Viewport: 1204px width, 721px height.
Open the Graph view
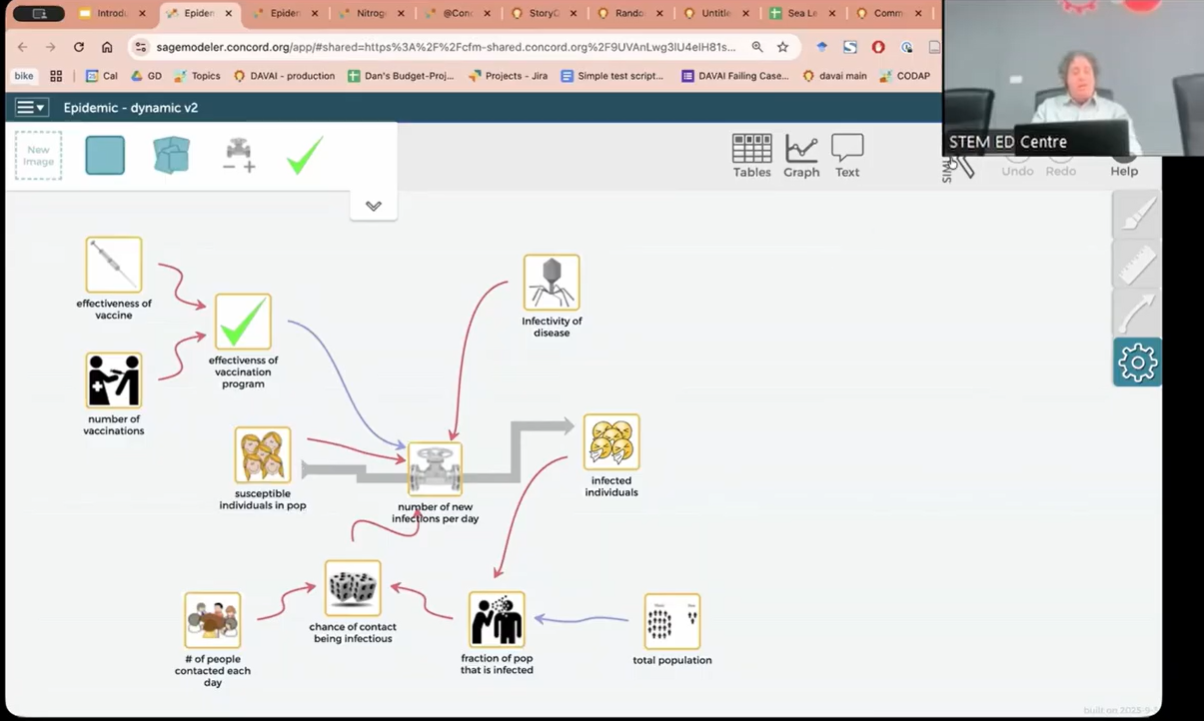tap(801, 155)
